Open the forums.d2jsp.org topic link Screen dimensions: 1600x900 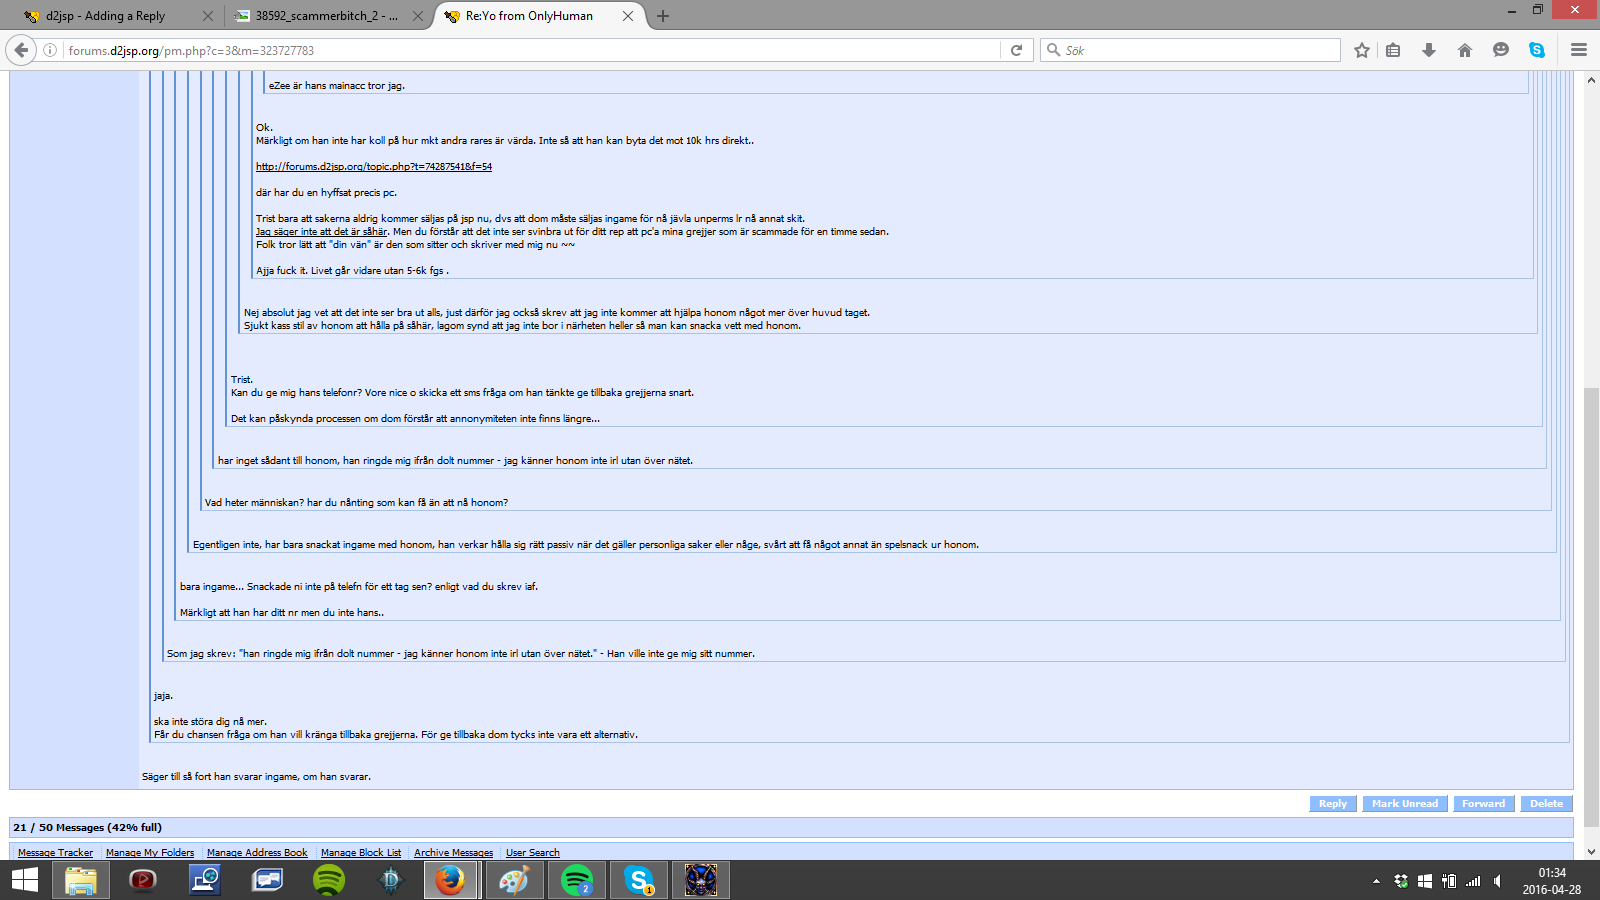pyautogui.click(x=374, y=167)
